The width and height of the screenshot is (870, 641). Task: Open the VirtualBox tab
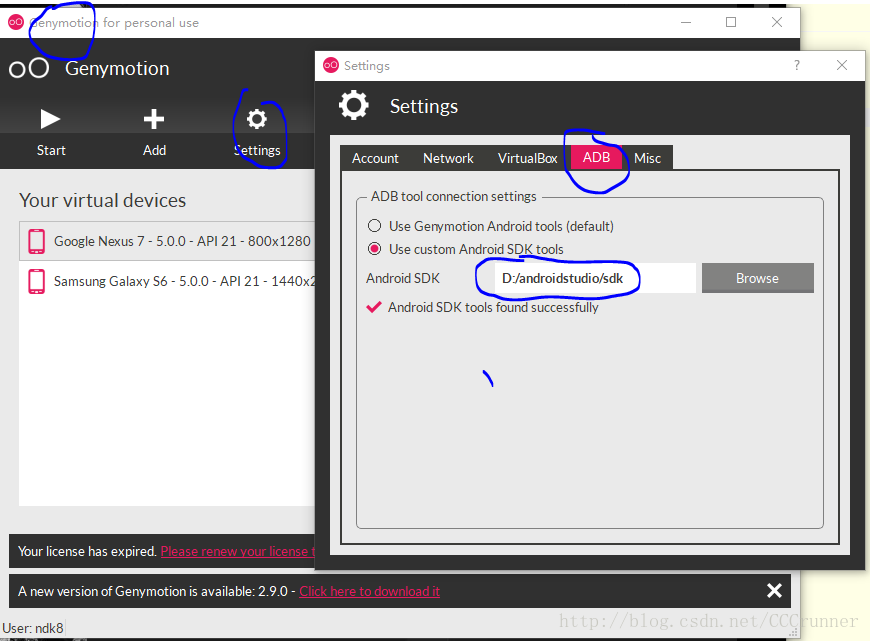click(527, 158)
